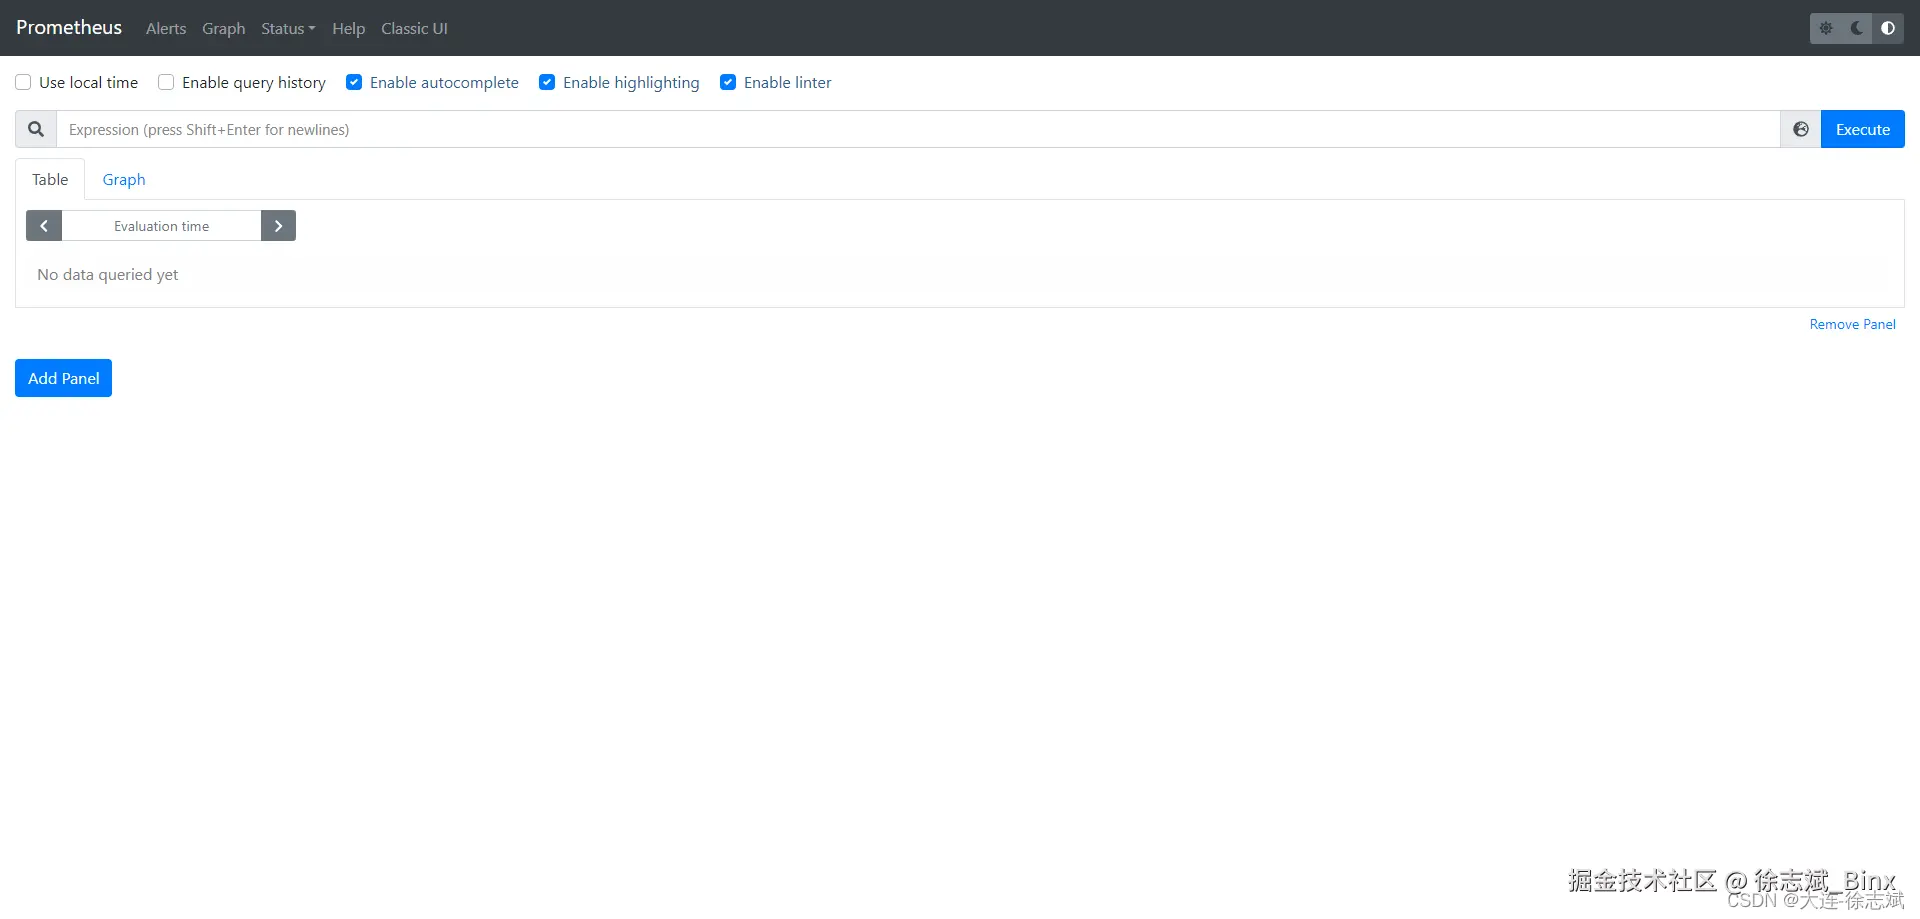Switch to the Graph tab in panel
The height and width of the screenshot is (919, 1920).
[x=124, y=179]
